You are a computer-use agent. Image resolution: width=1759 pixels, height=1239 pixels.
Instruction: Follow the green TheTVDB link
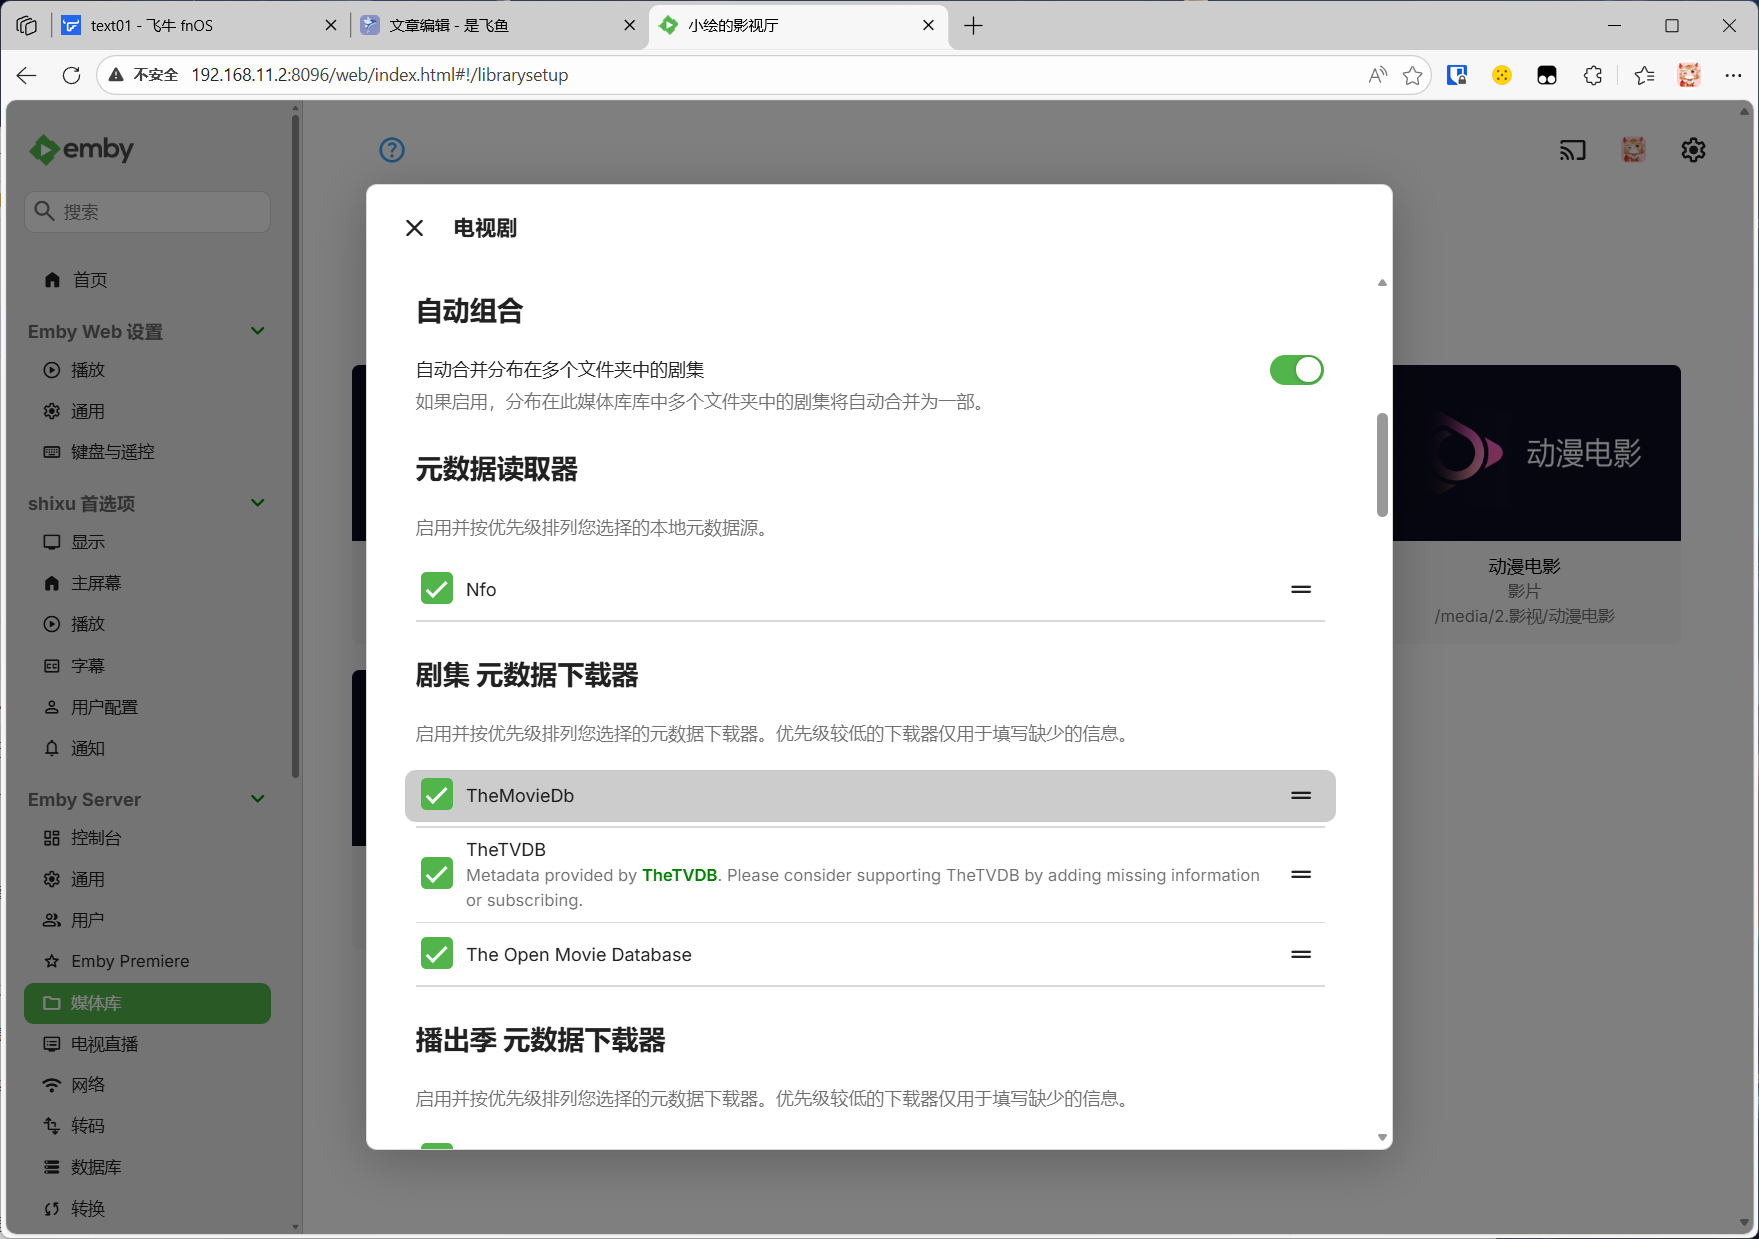(679, 875)
